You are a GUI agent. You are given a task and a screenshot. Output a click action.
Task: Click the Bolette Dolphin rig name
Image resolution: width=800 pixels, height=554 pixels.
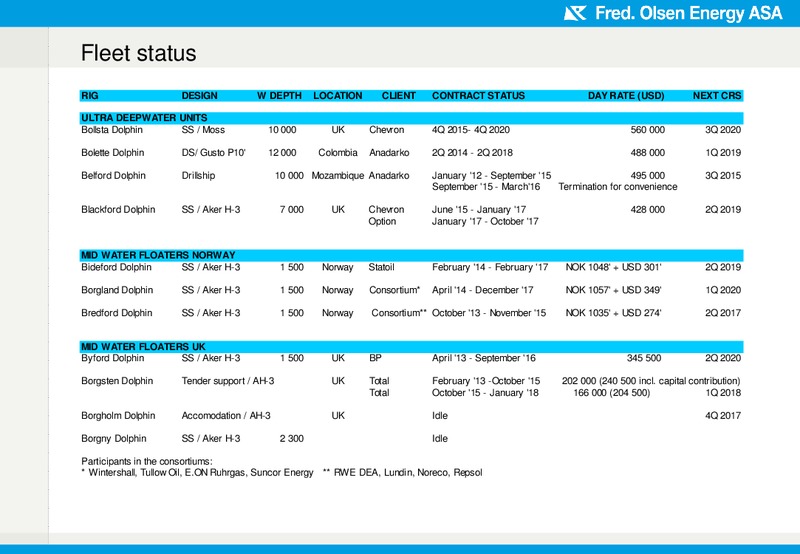tap(113, 153)
